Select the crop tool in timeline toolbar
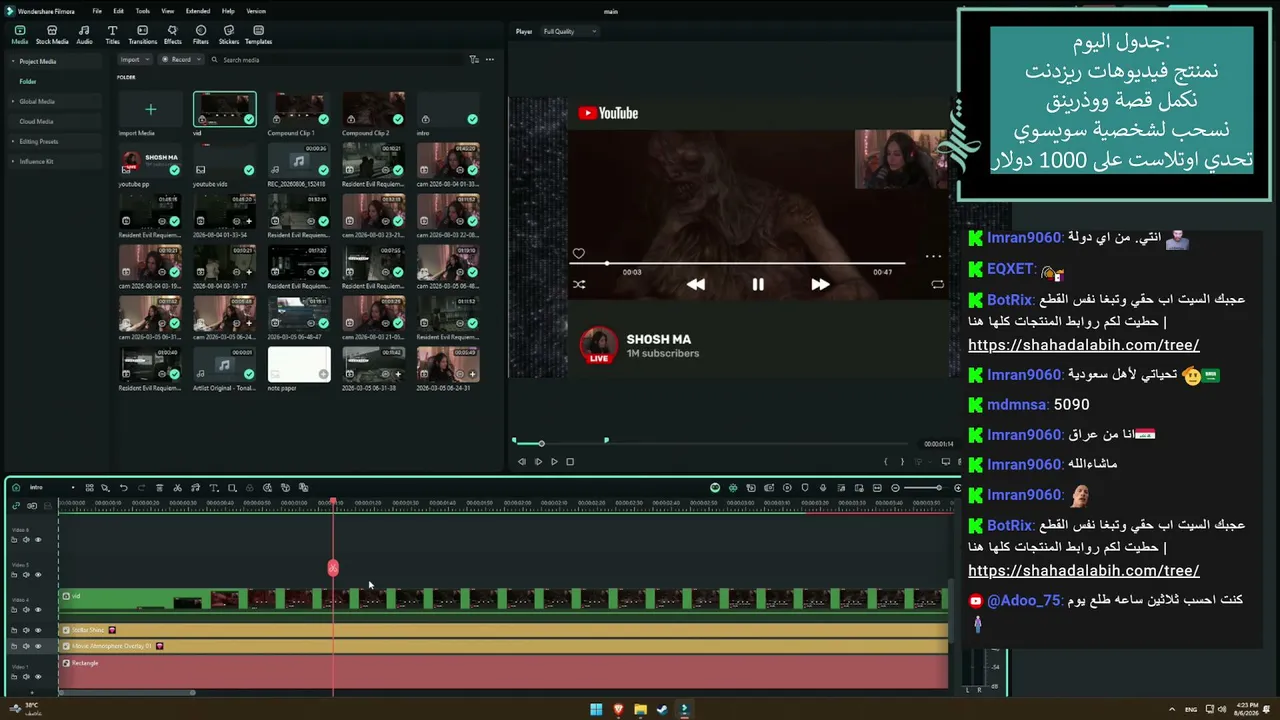The height and width of the screenshot is (720, 1280). coord(231,488)
